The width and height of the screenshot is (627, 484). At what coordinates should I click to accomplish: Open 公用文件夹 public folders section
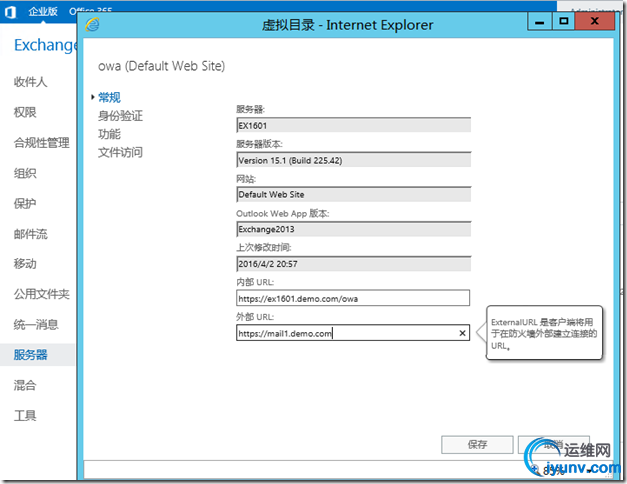[42, 294]
